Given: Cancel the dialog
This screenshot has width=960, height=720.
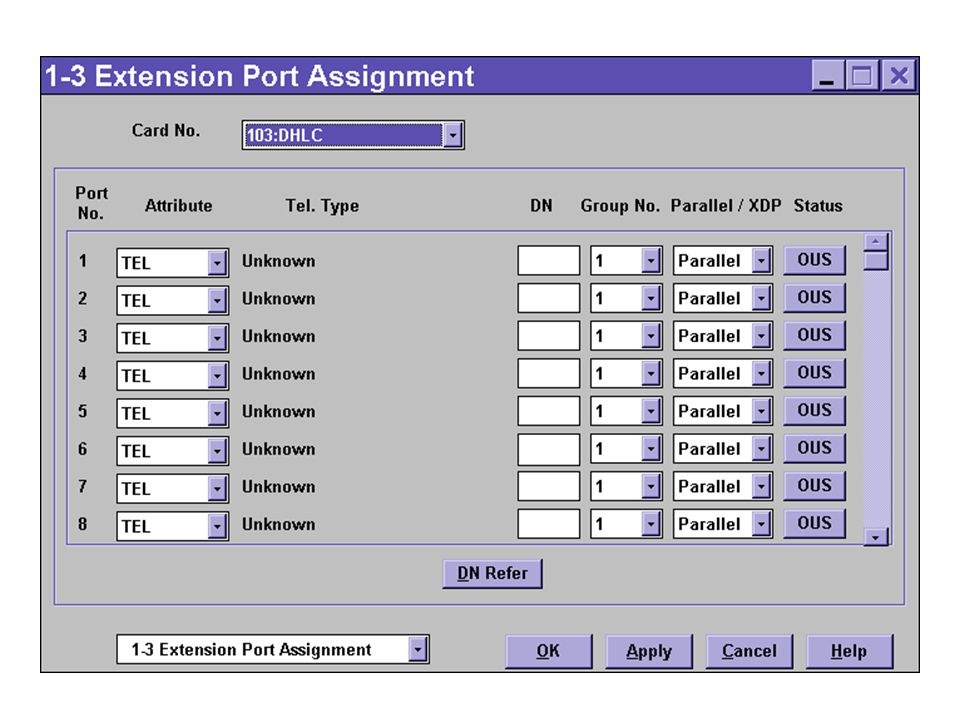Looking at the screenshot, I should coord(749,651).
